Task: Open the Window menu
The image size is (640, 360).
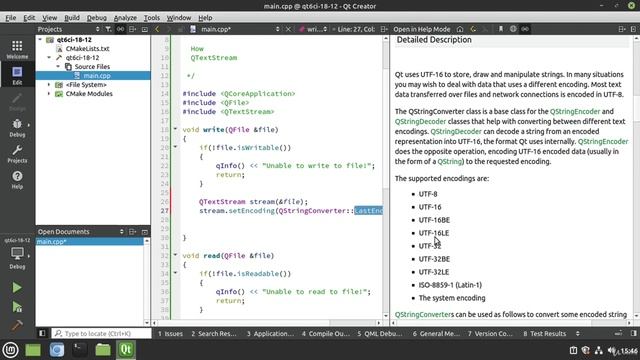Action: (x=179, y=18)
